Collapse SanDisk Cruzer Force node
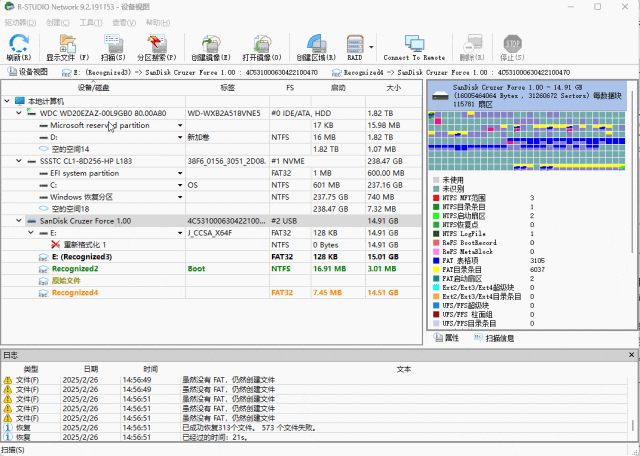This screenshot has width=640, height=456. coord(19,221)
